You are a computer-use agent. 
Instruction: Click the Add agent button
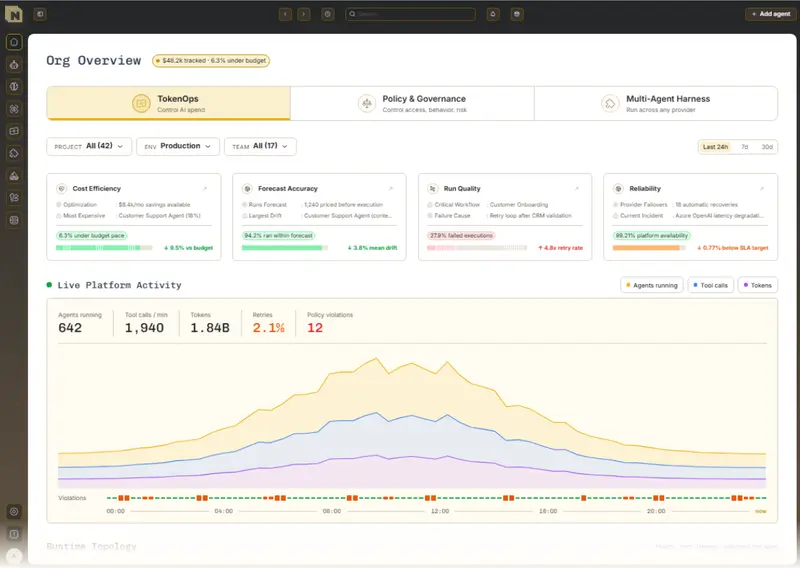[770, 14]
